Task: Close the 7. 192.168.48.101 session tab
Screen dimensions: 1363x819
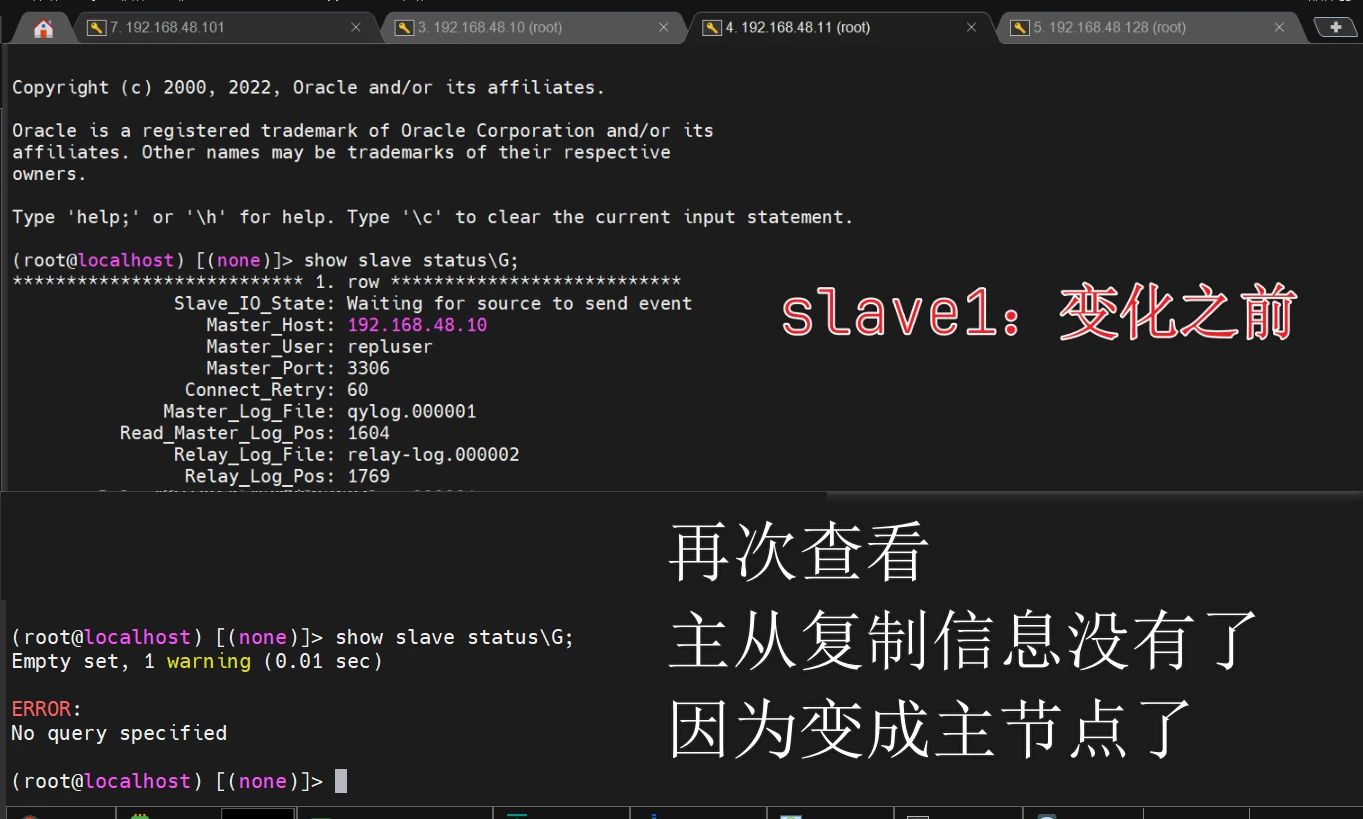Action: coord(356,28)
